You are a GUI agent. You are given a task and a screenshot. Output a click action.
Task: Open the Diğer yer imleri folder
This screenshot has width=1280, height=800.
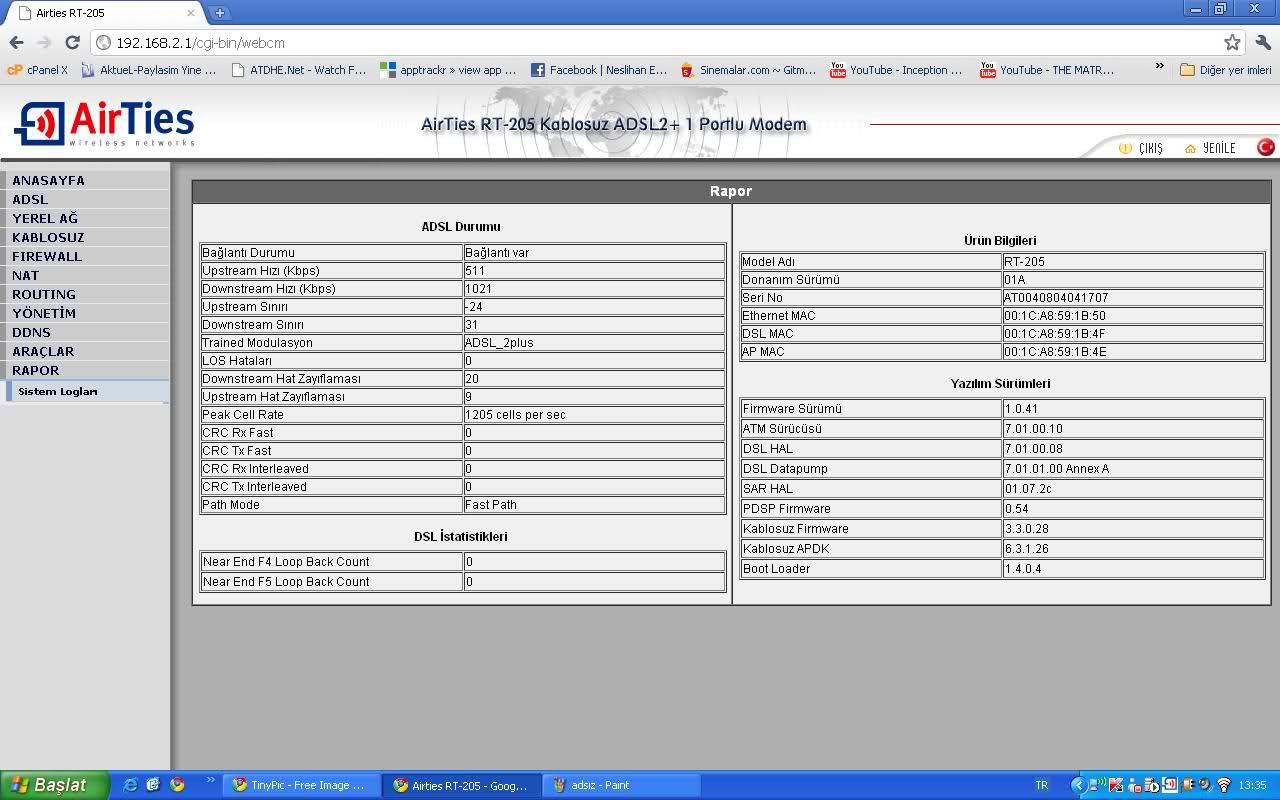tap(1226, 70)
